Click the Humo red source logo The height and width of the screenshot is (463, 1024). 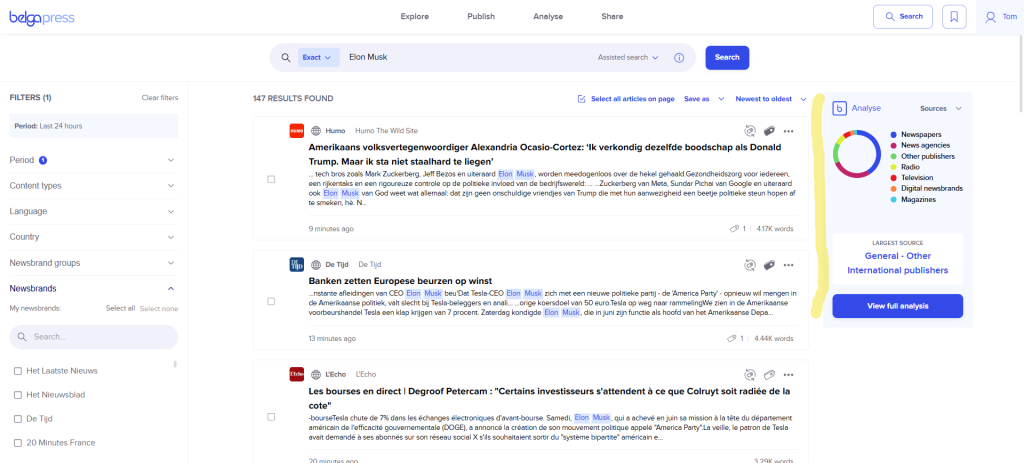(x=296, y=131)
